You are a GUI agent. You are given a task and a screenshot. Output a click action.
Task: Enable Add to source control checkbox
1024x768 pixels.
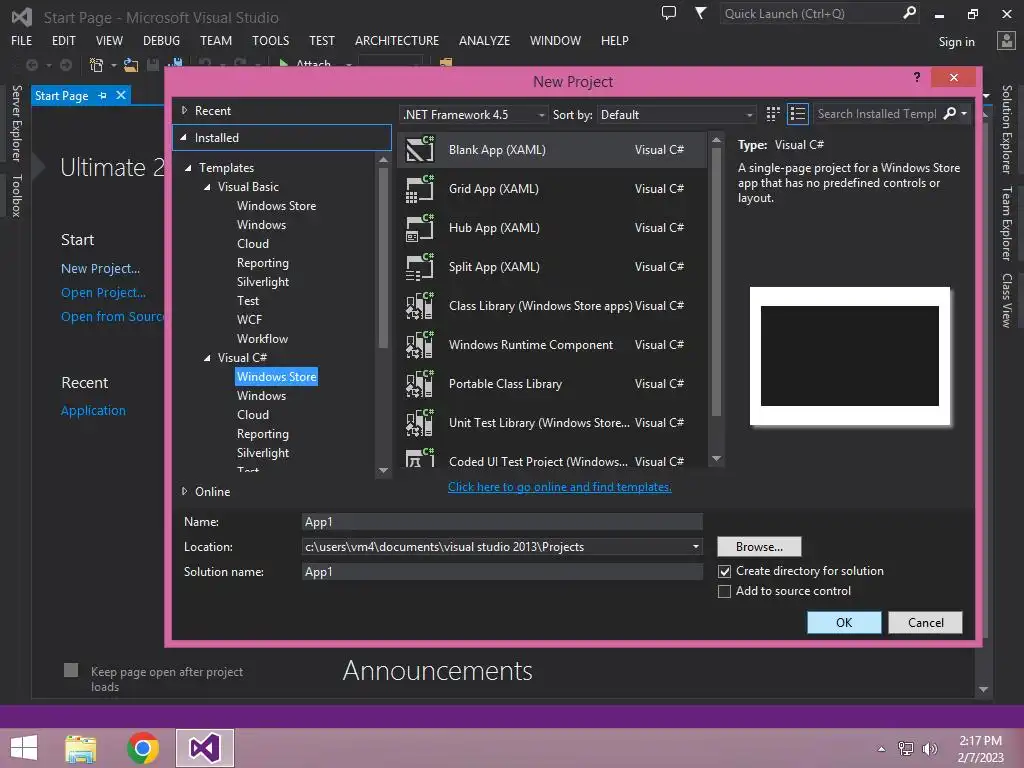(x=724, y=592)
